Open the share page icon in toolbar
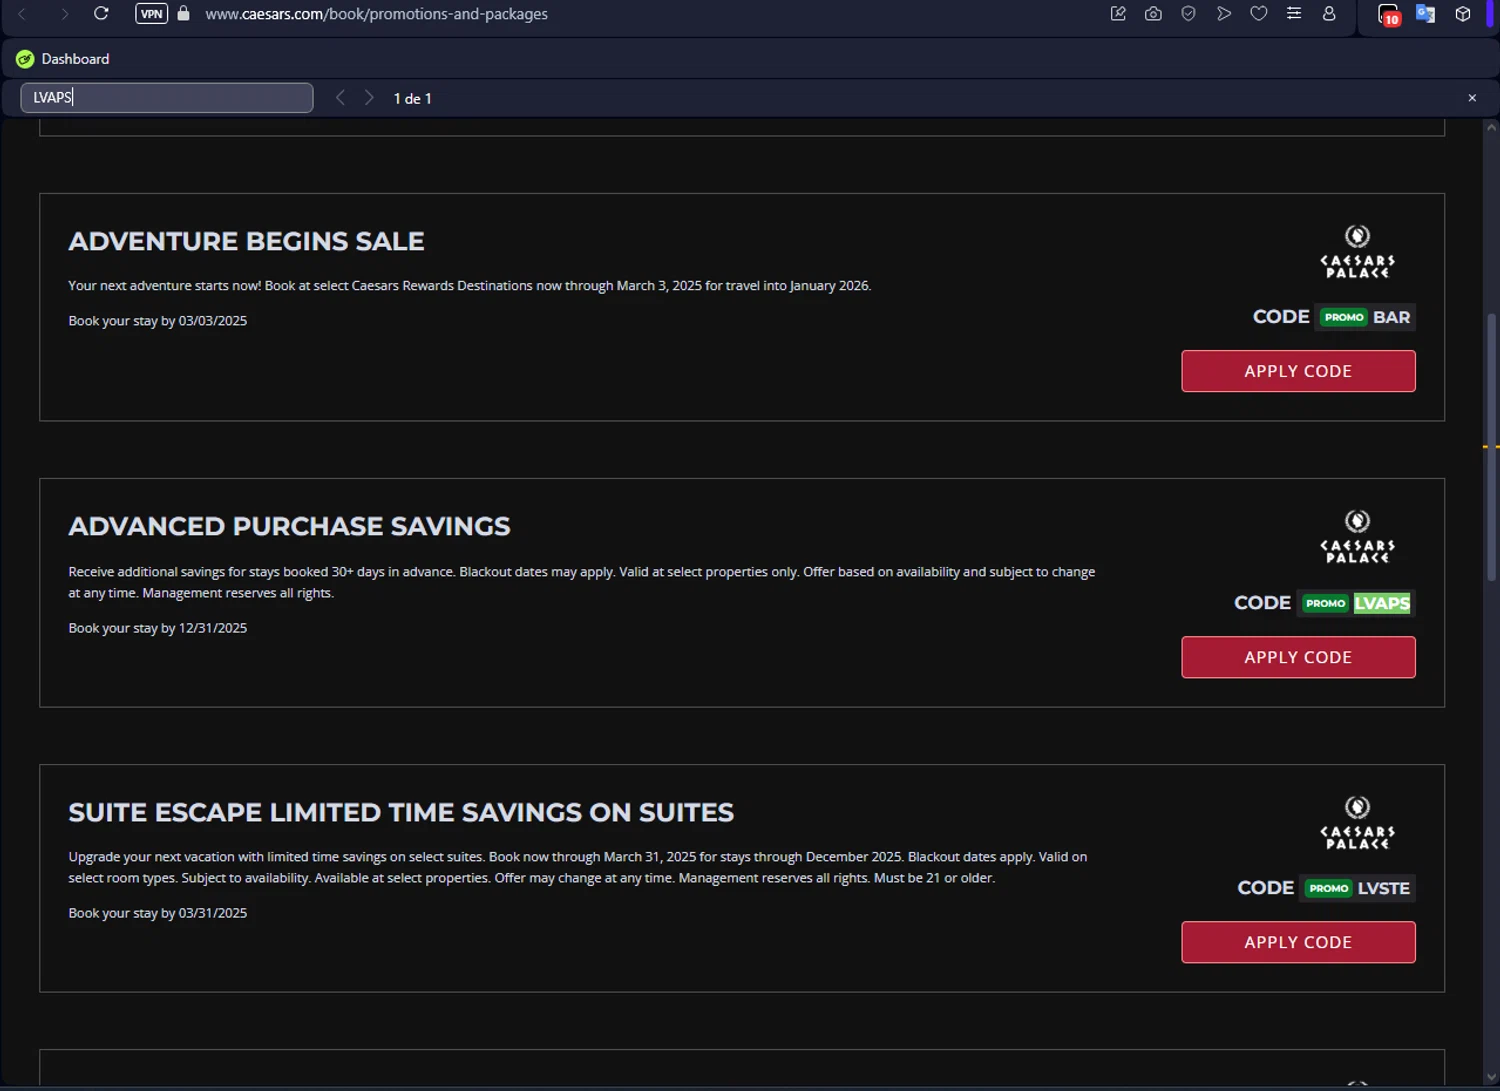The image size is (1500, 1091). [1118, 14]
